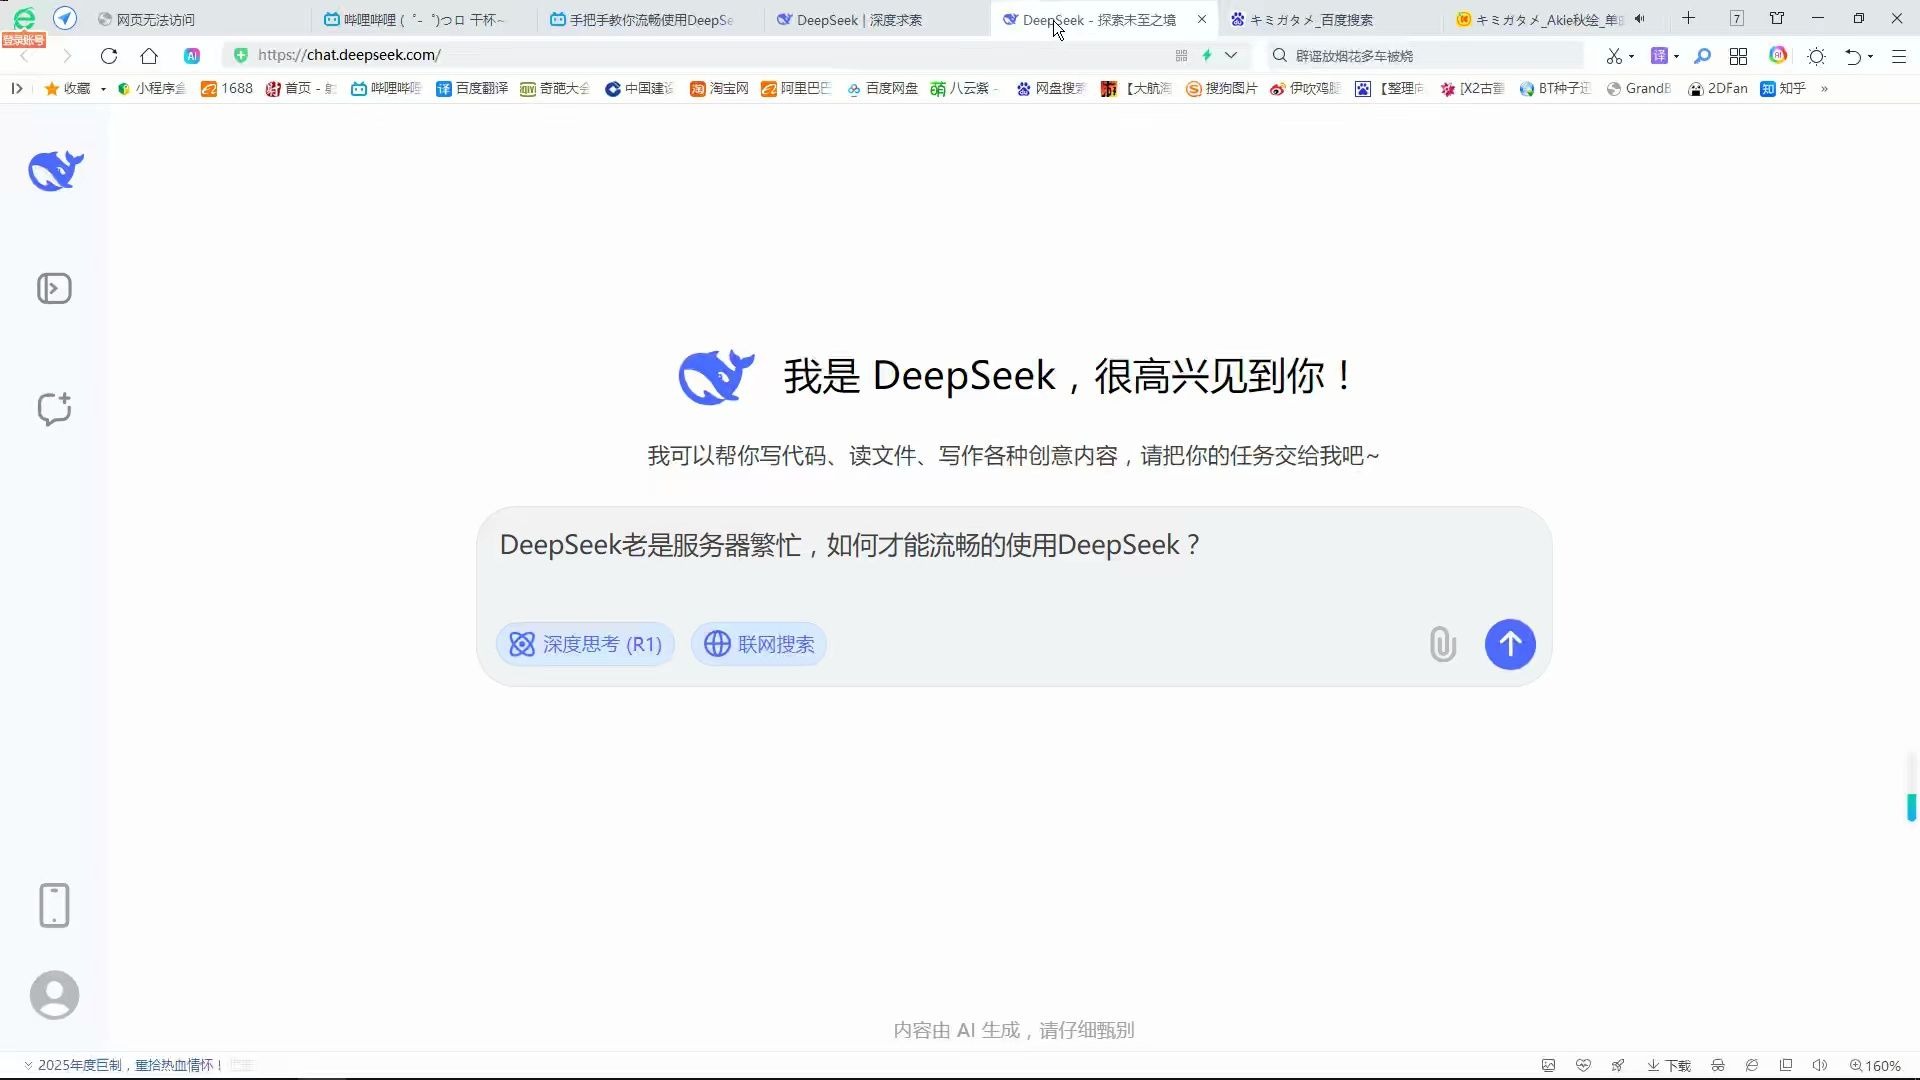Open the page translate tool
The width and height of the screenshot is (1920, 1080).
(1660, 55)
